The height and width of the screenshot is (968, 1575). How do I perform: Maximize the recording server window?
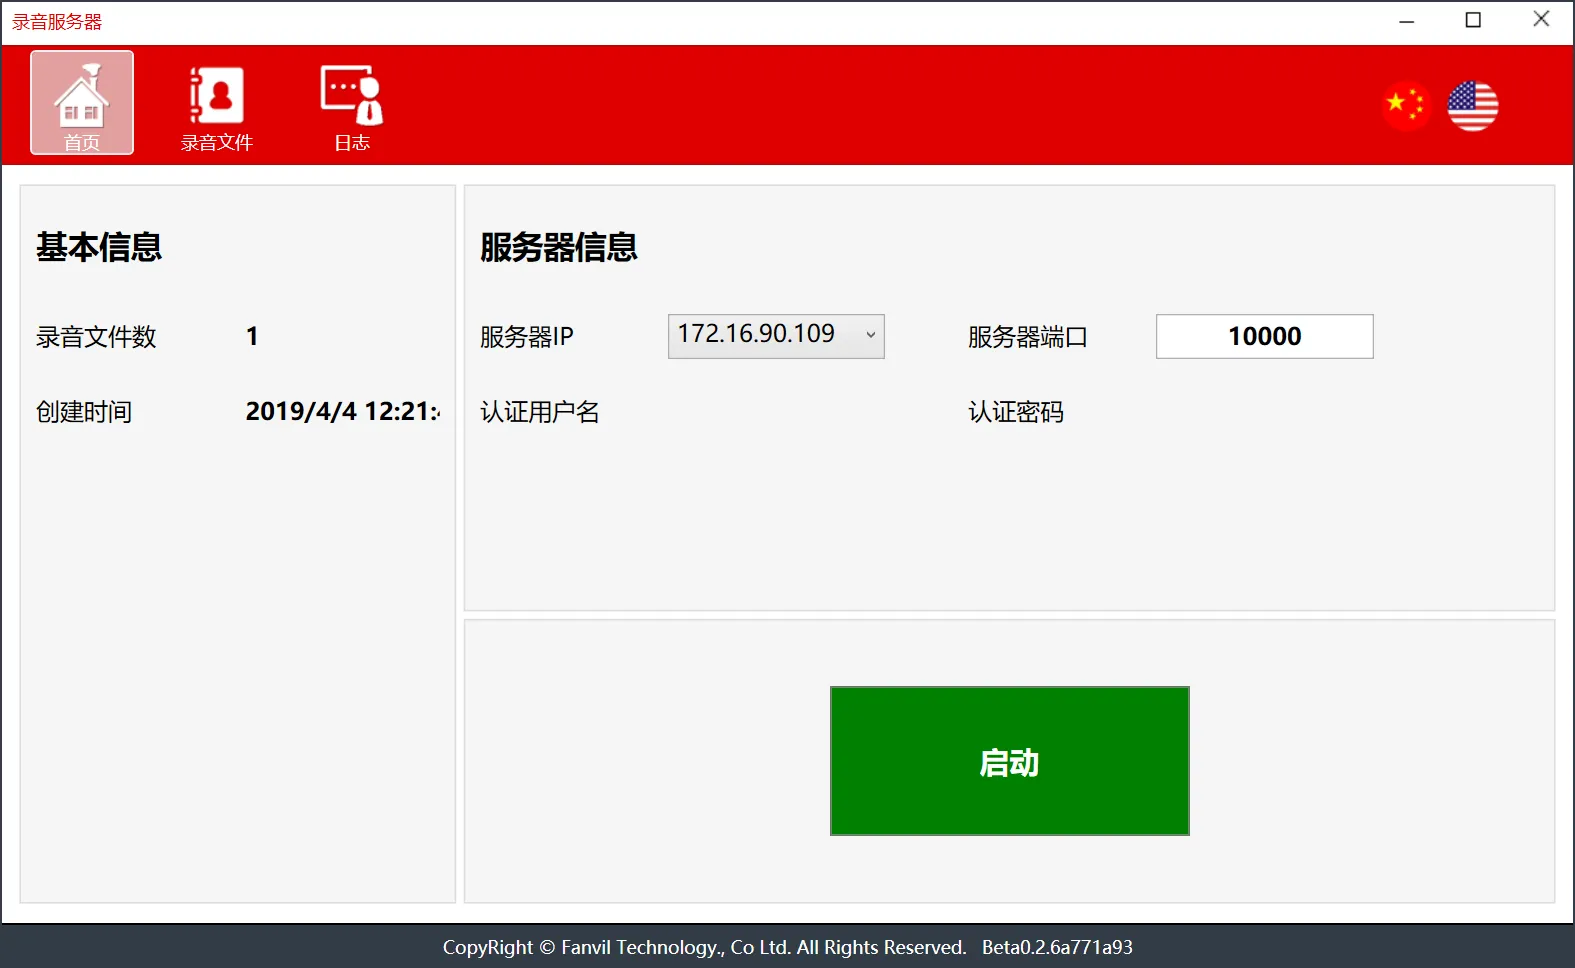(x=1473, y=20)
